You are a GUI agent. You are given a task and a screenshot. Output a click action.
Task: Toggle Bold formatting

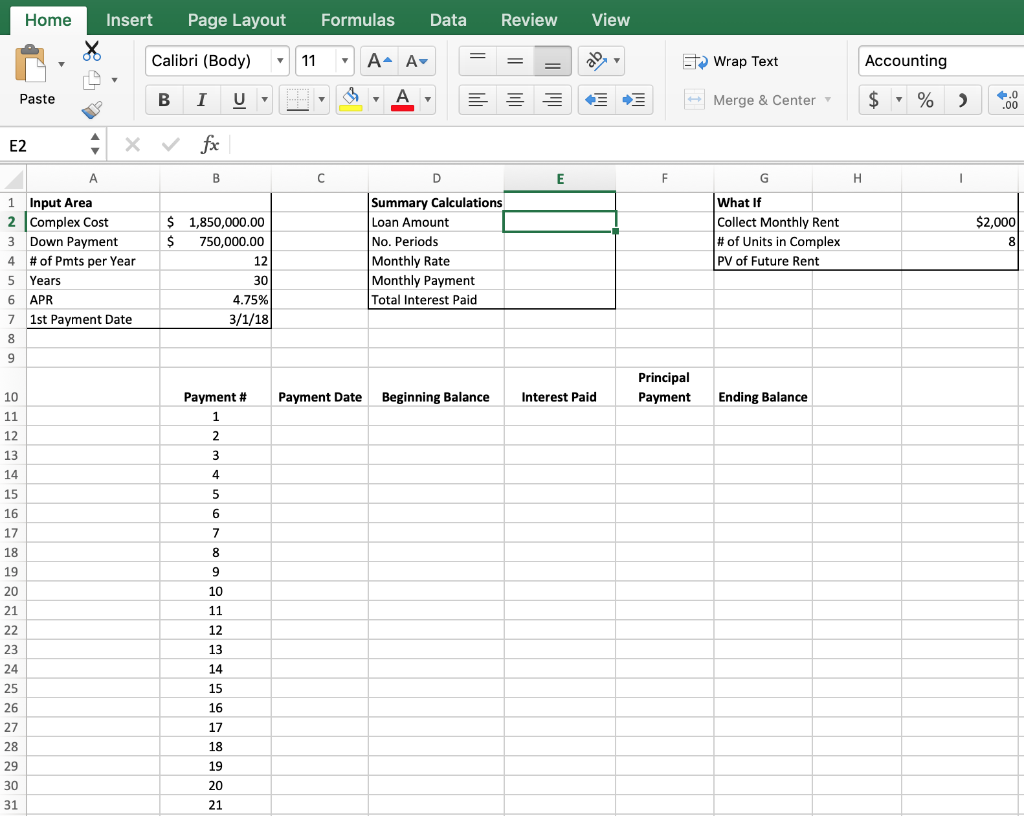tap(164, 99)
